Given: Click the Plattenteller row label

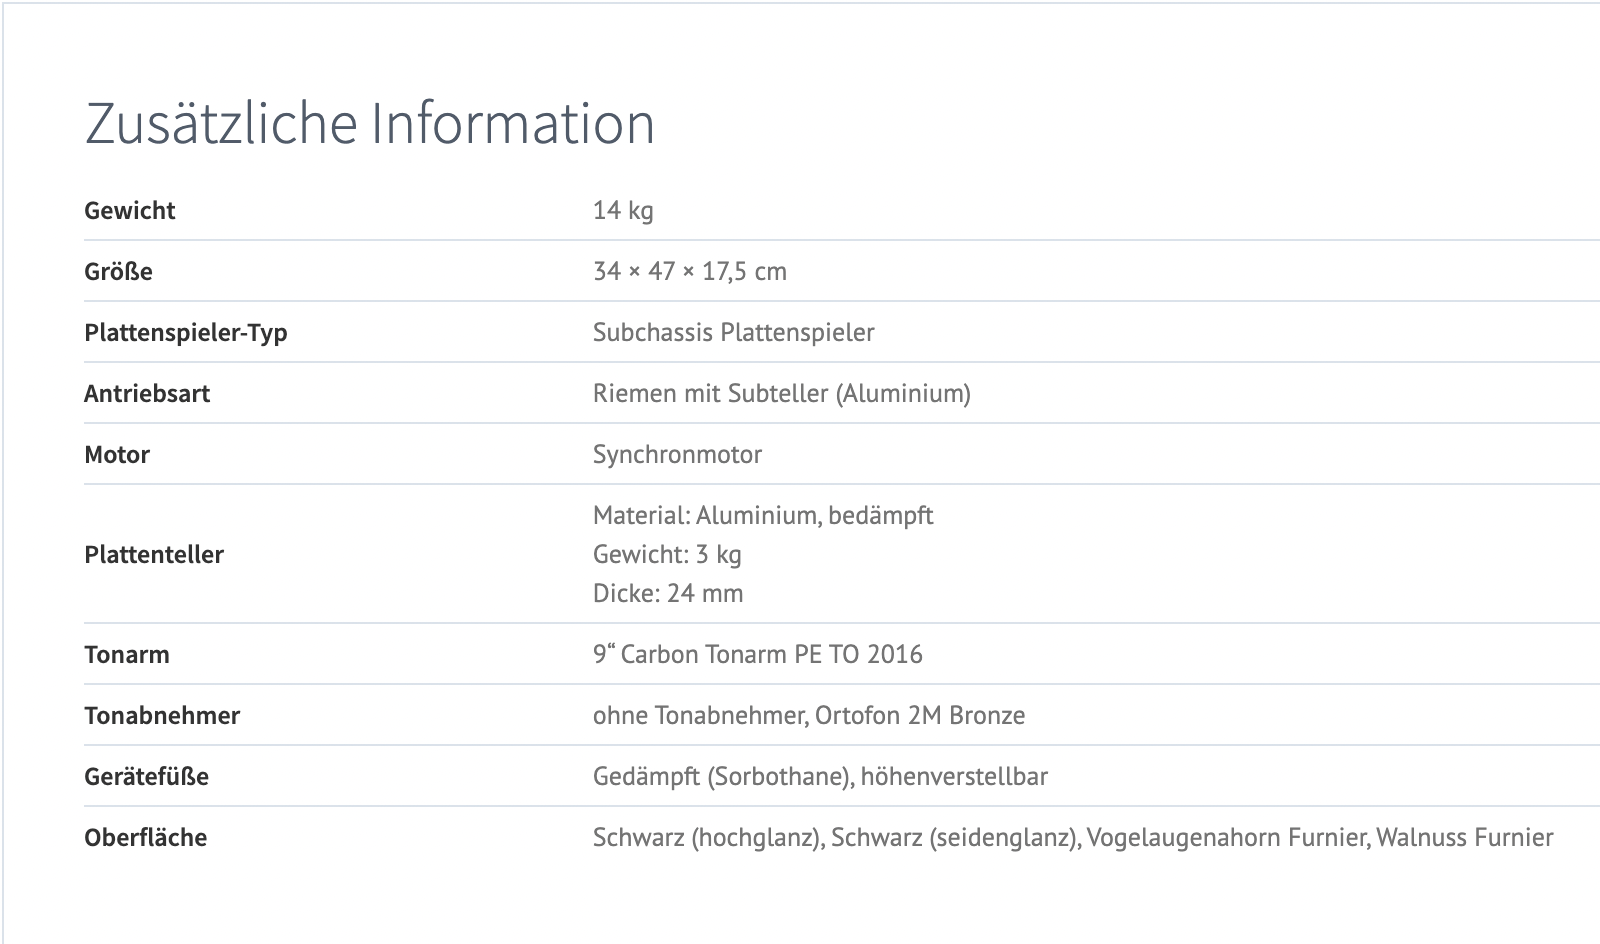Looking at the screenshot, I should 154,555.
